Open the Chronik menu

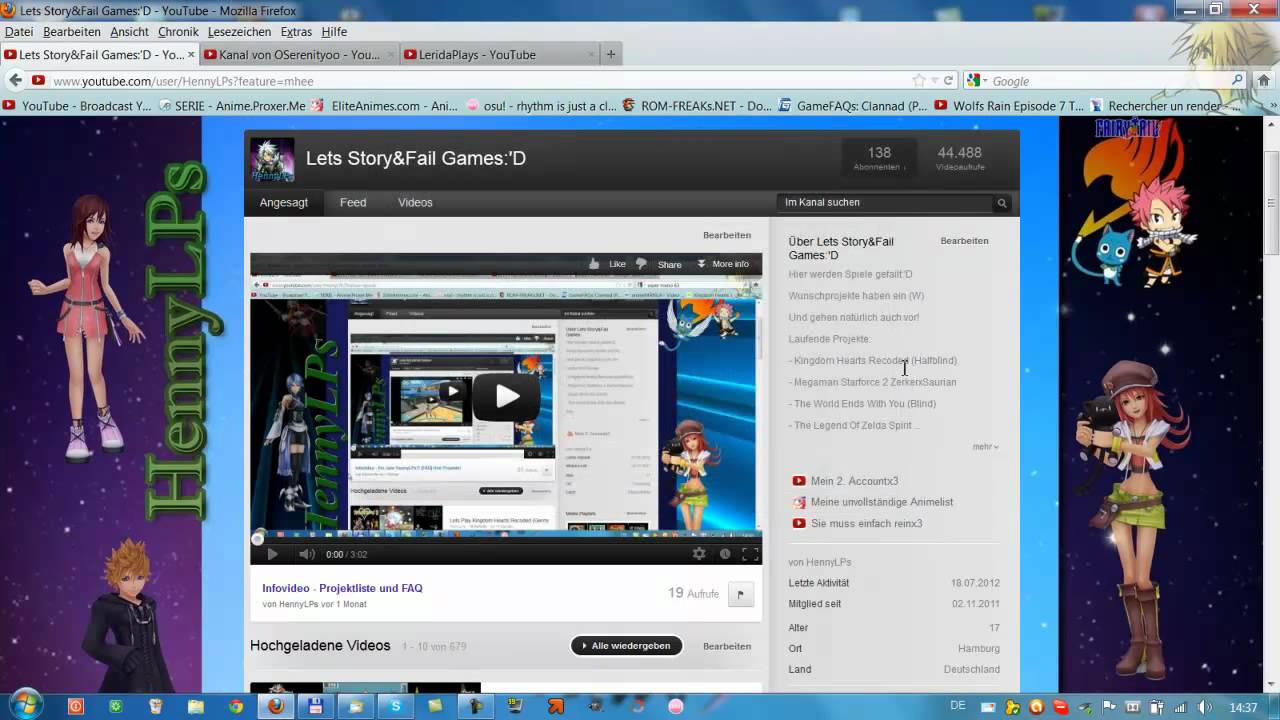tap(178, 32)
